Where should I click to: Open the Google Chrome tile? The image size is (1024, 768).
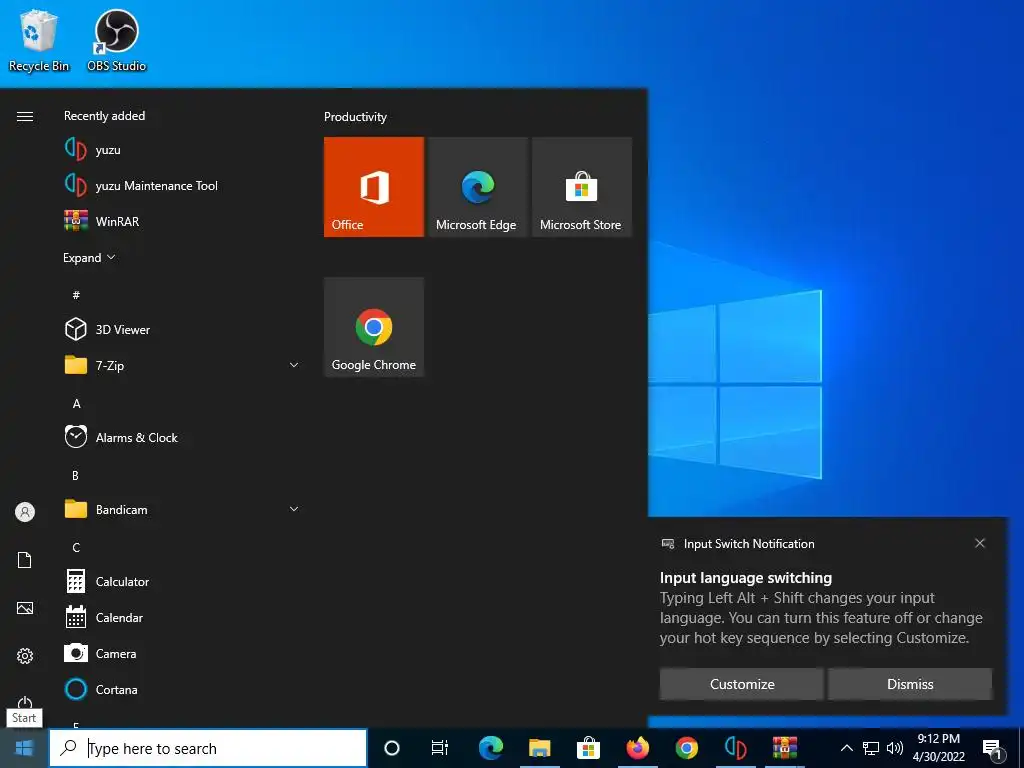pos(374,327)
